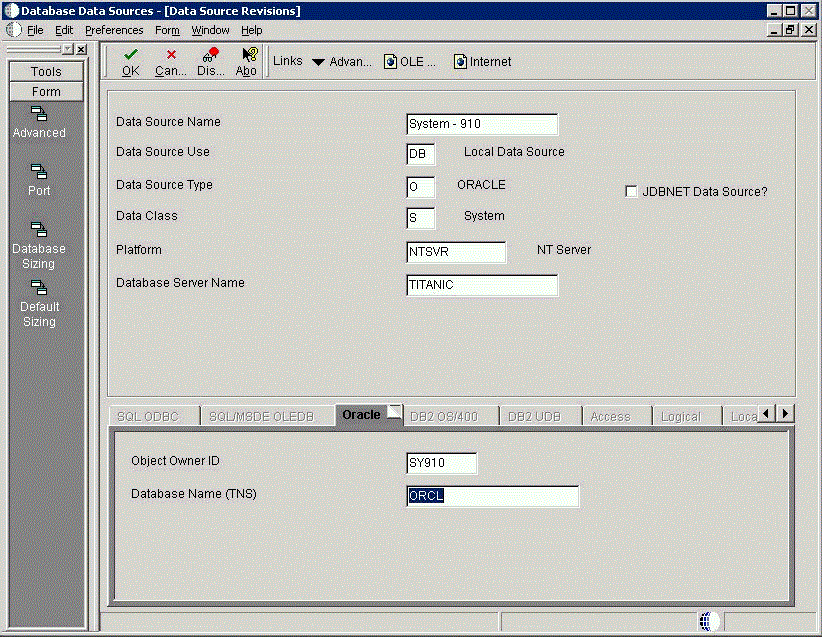Open the Advan... toolbar link
822x637 pixels.
click(350, 62)
